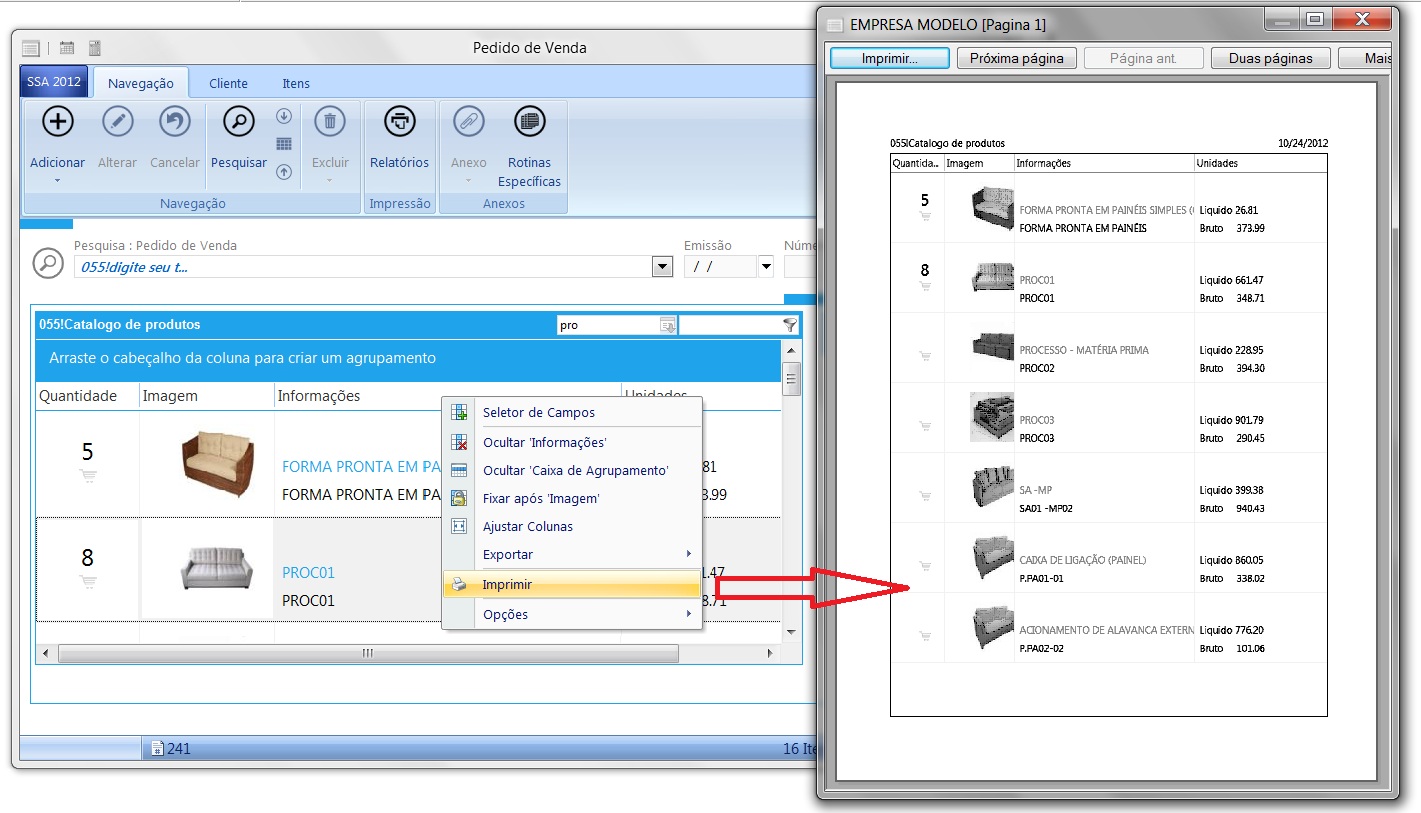Click the record count icon next to 241
Screen dimensions: 1421x813
pos(157,748)
